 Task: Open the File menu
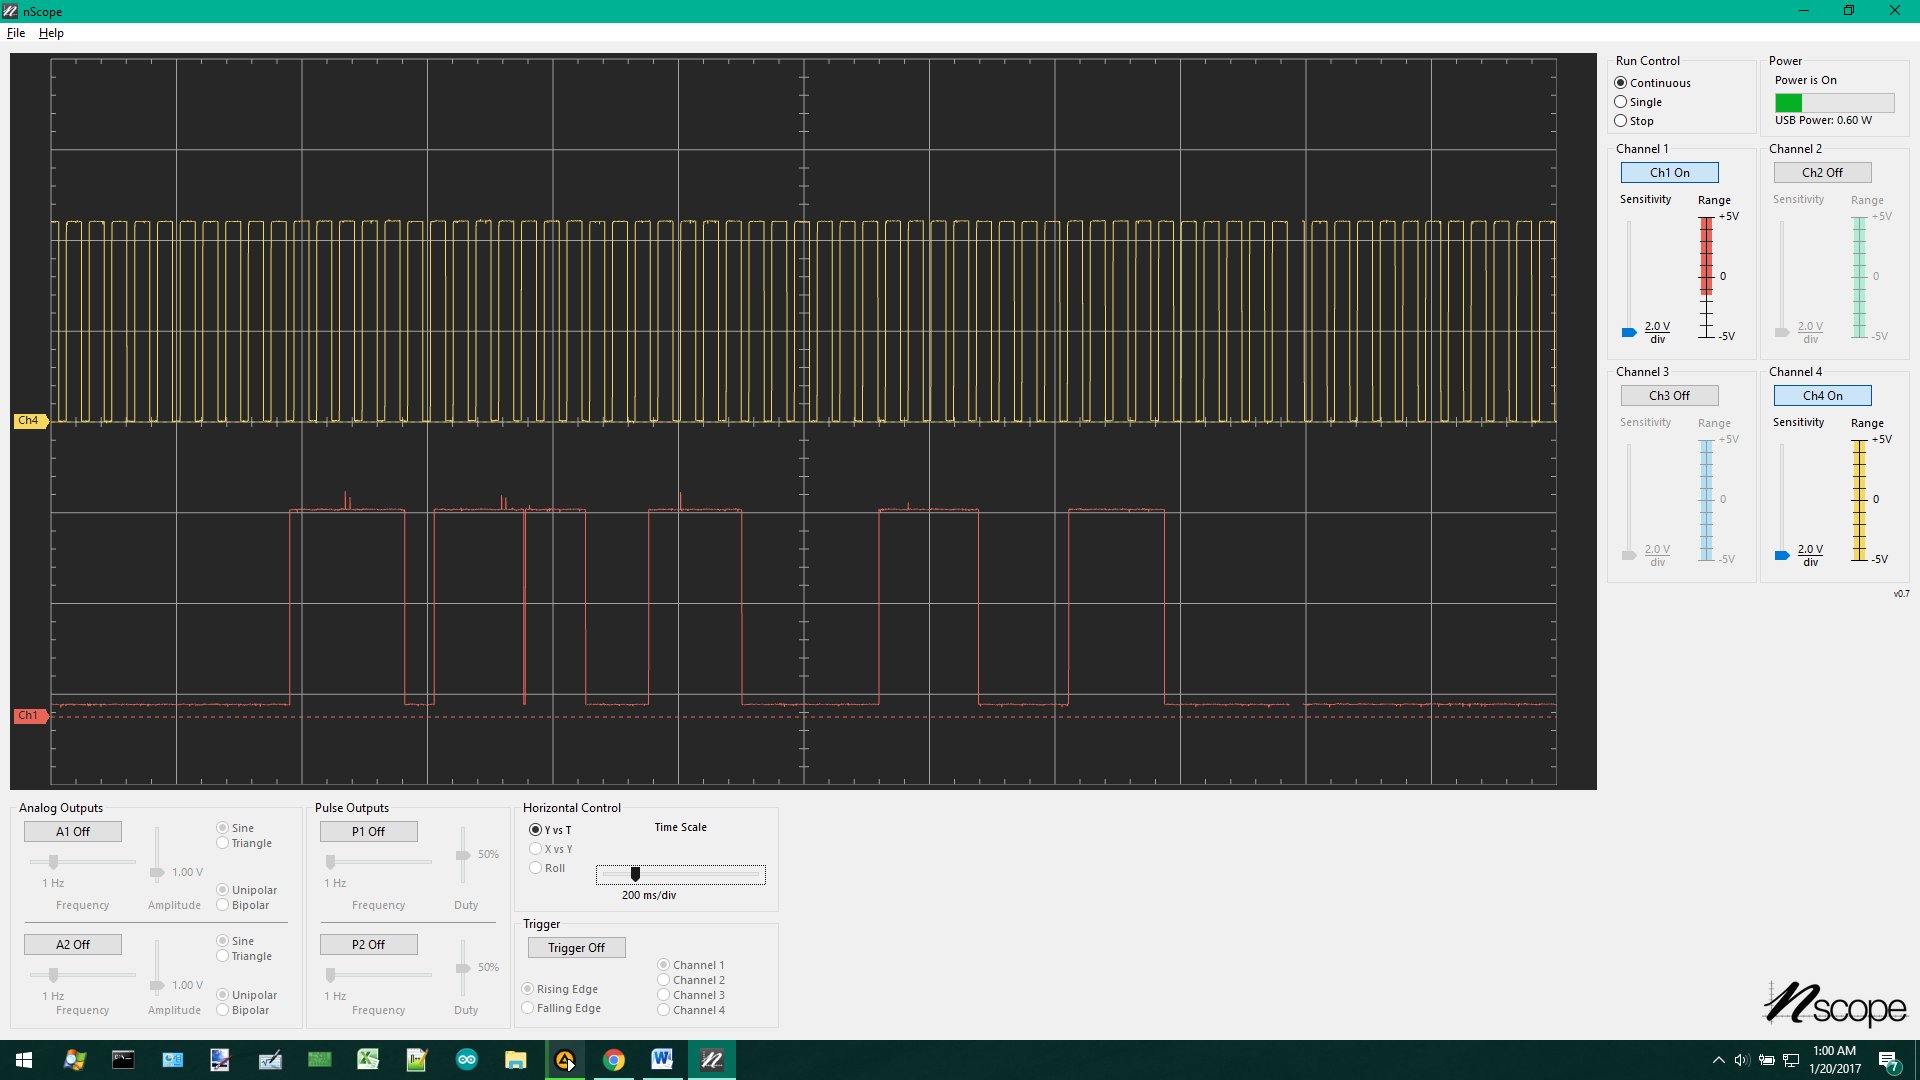point(16,32)
